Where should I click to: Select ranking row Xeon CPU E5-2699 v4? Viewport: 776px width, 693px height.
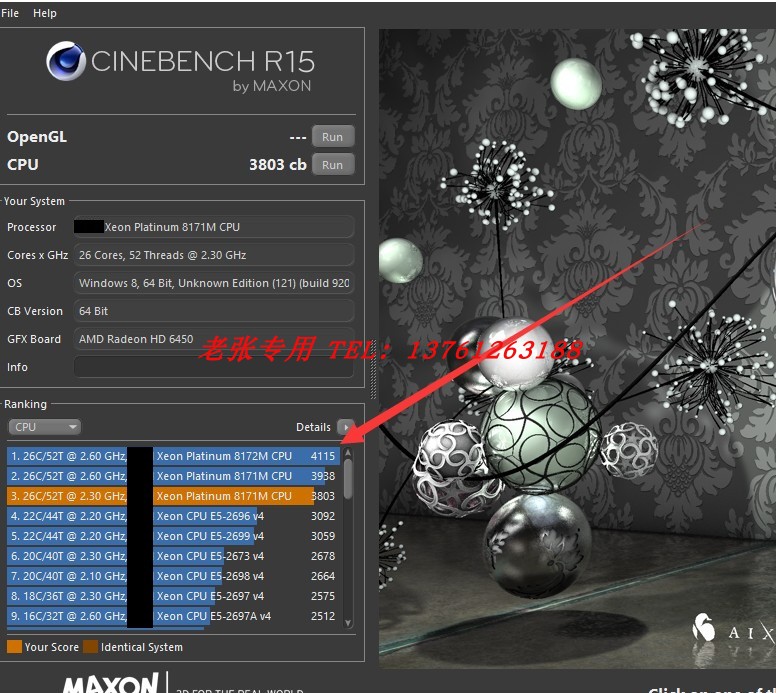coord(173,536)
